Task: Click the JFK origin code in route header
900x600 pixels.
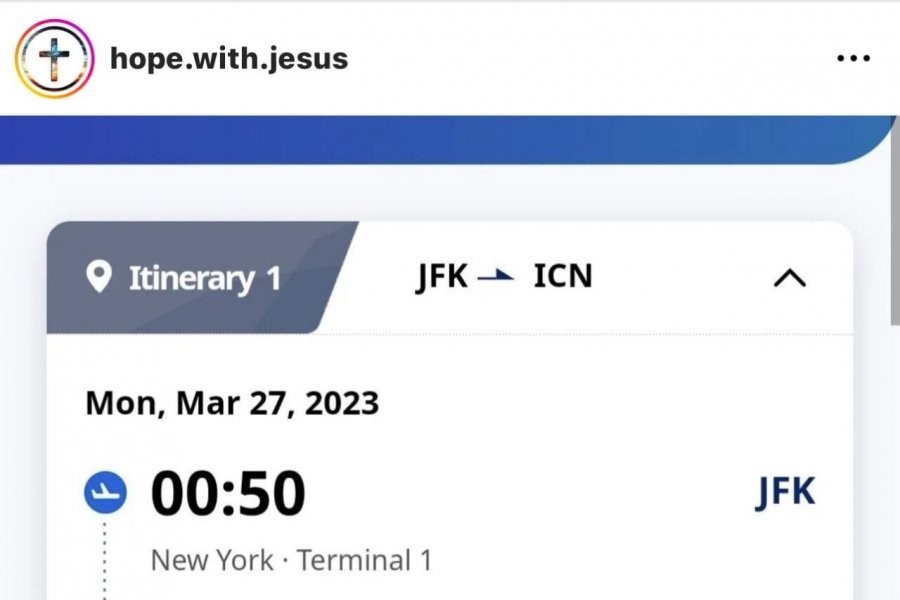Action: pos(442,277)
